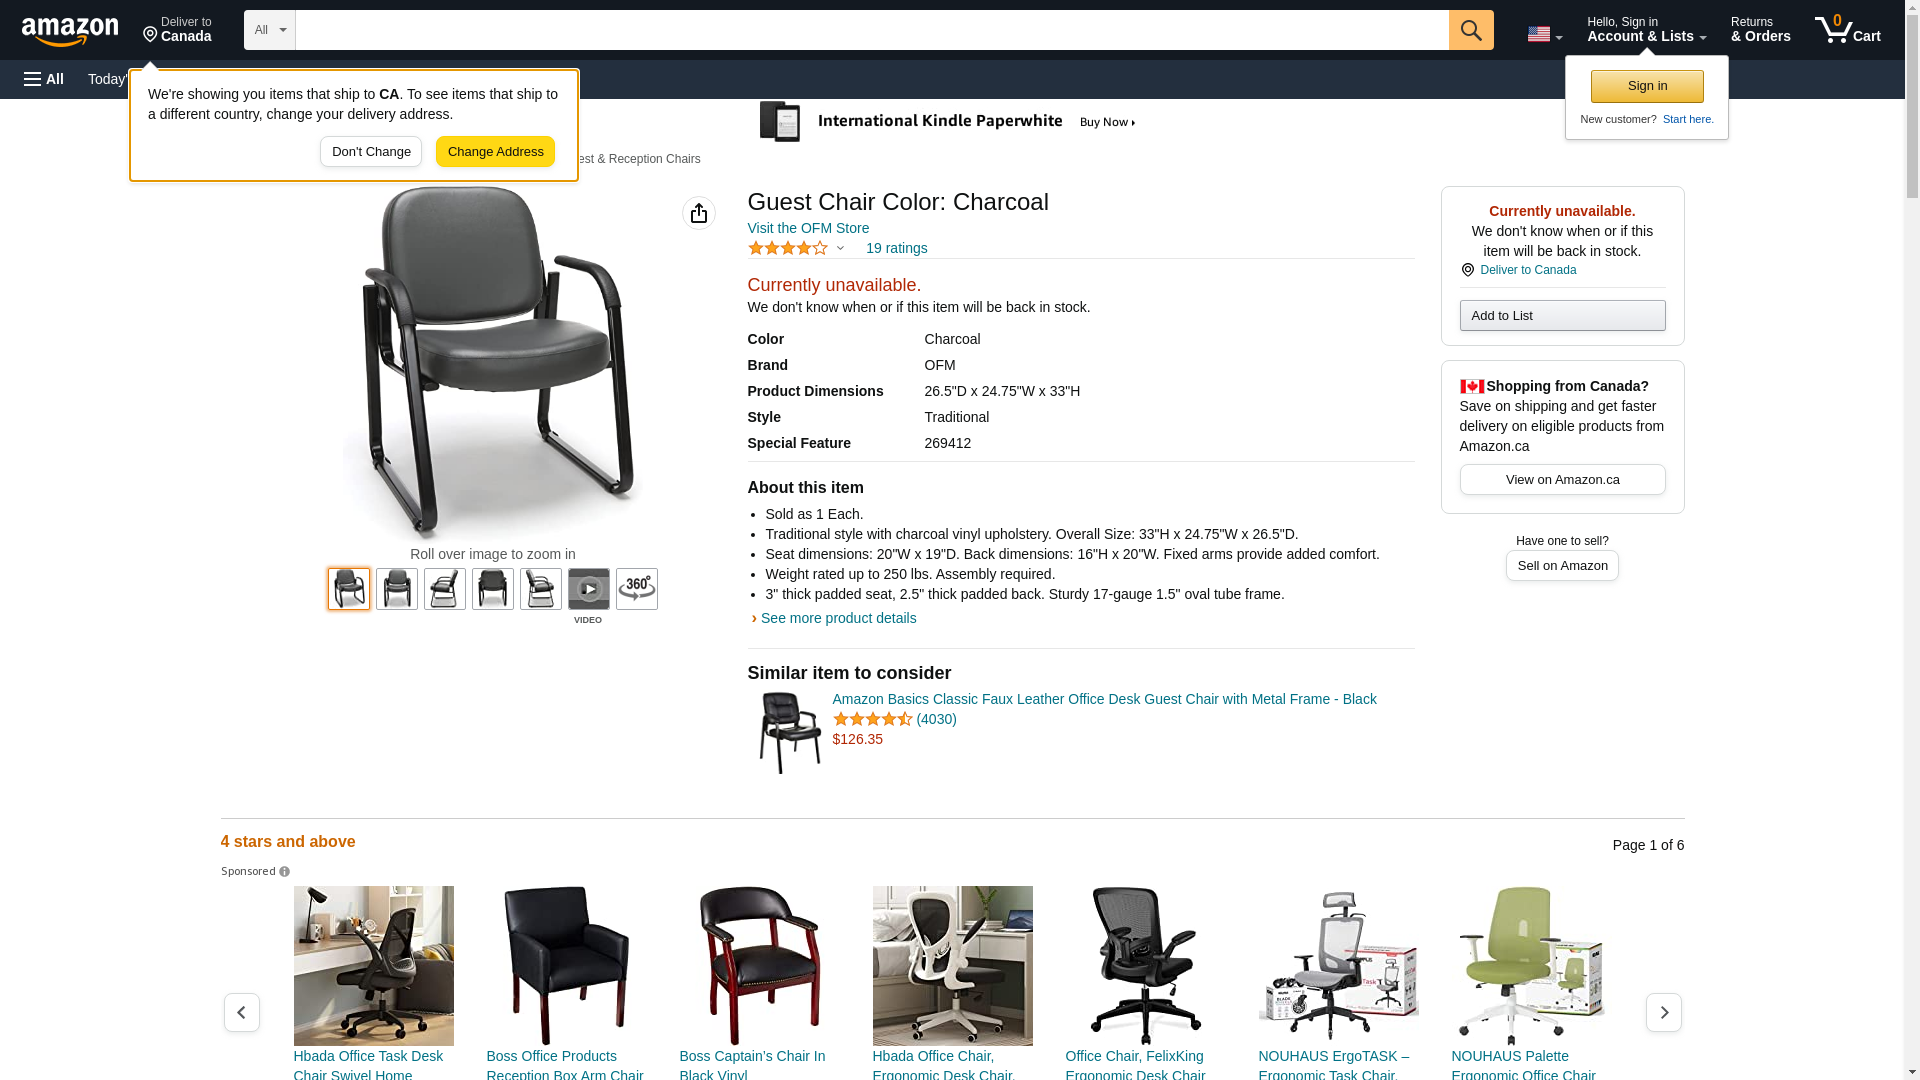The image size is (1920, 1080).
Task: Open the shopping cart icon
Action: click(1848, 30)
